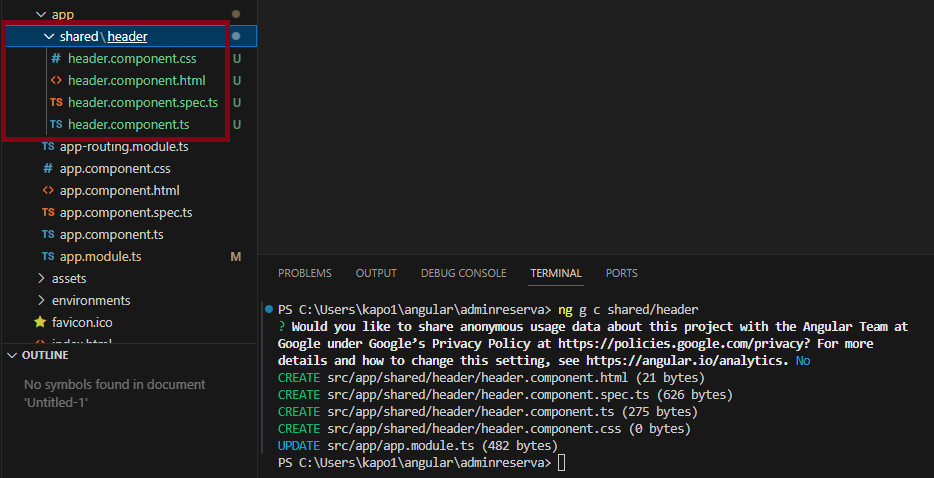Click the U badge beside header.component.spec.ts
The image size is (934, 478).
coord(236,103)
